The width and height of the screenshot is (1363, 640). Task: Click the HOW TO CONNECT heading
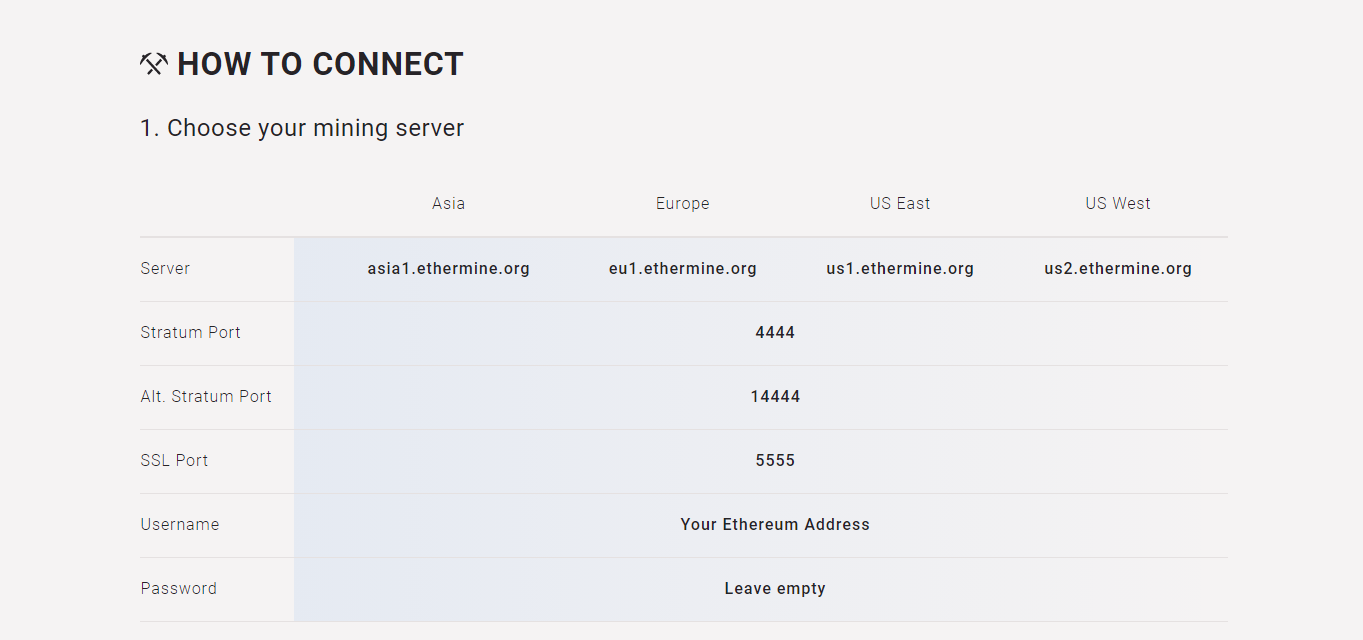(320, 64)
